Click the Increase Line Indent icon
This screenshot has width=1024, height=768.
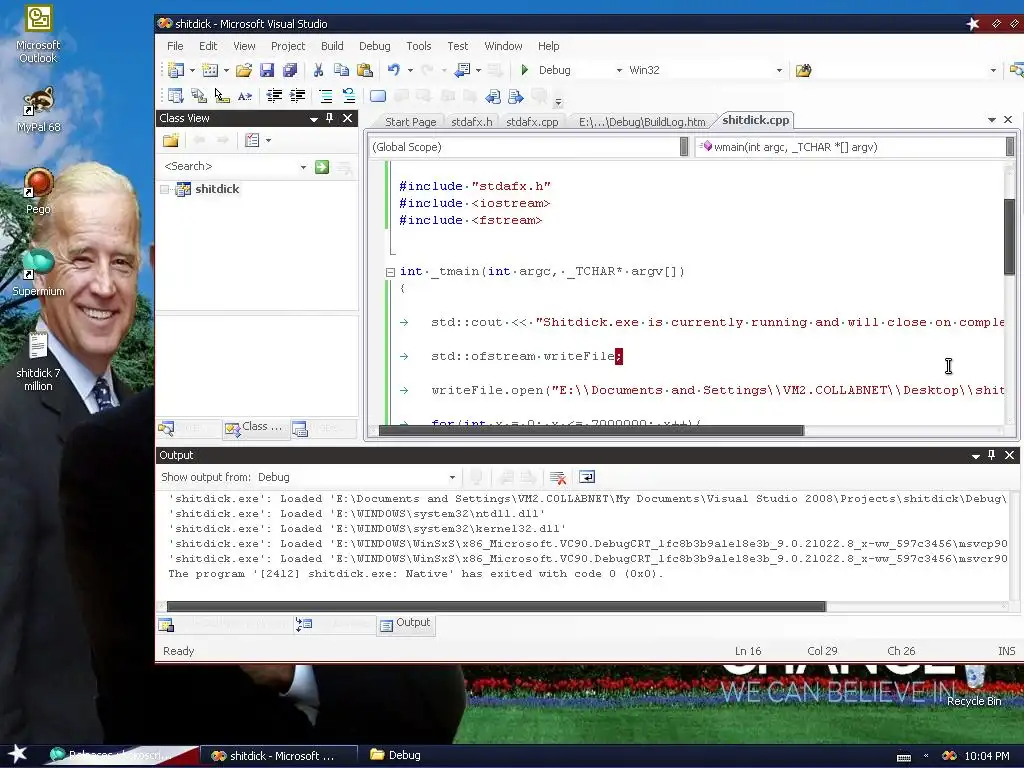[297, 96]
